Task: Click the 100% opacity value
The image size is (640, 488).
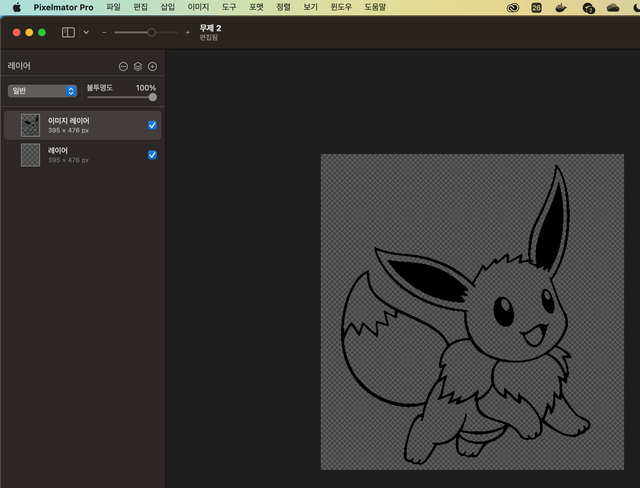Action: pyautogui.click(x=146, y=88)
